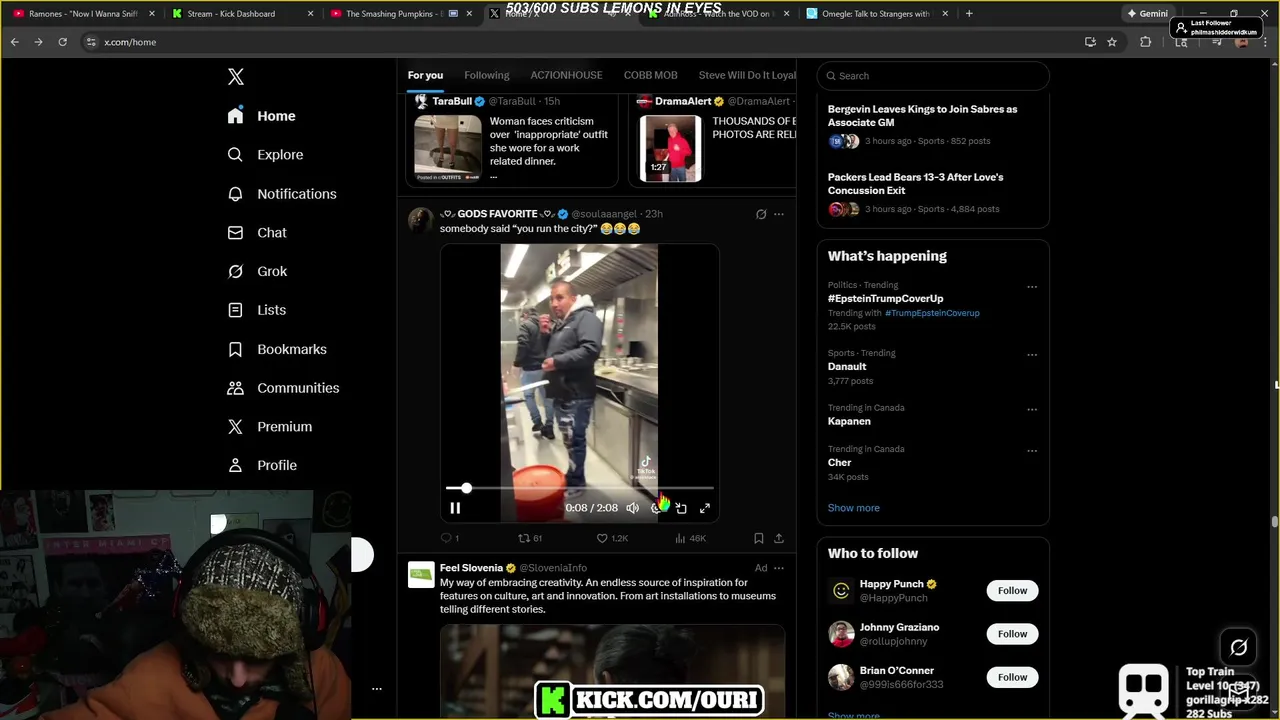Switch to COBB MOB tab
The height and width of the screenshot is (720, 1280).
point(650,75)
